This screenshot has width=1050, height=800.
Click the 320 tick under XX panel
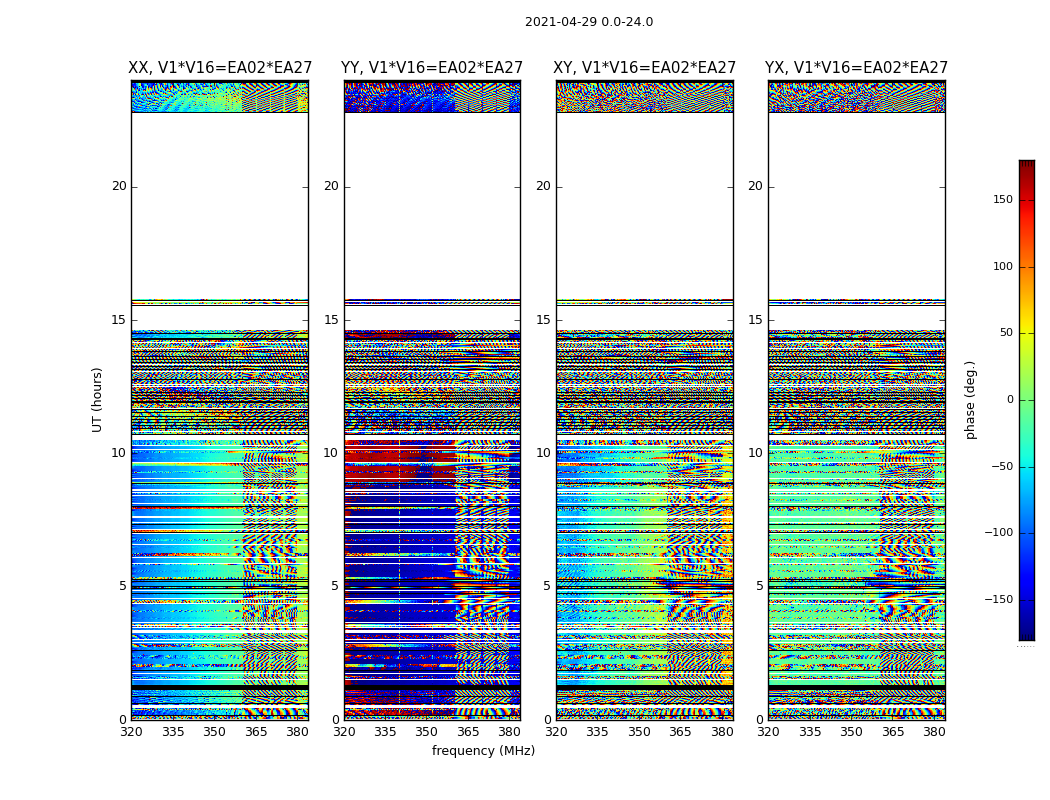point(131,732)
